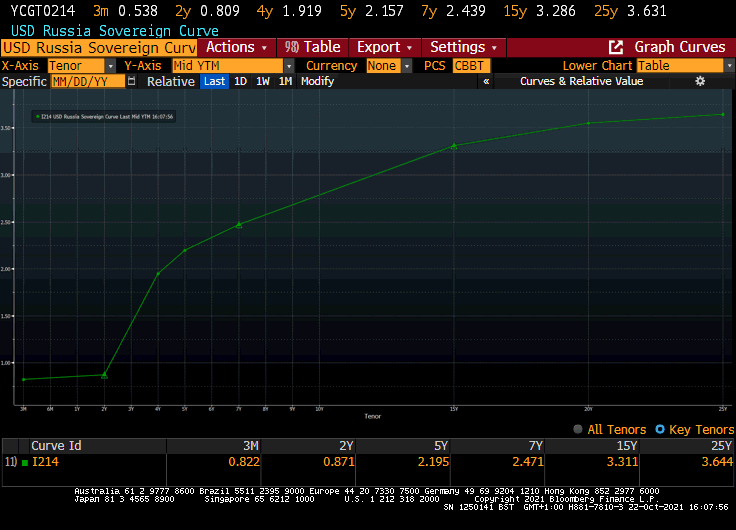Open the Graph Curves pop-out icon

615,47
